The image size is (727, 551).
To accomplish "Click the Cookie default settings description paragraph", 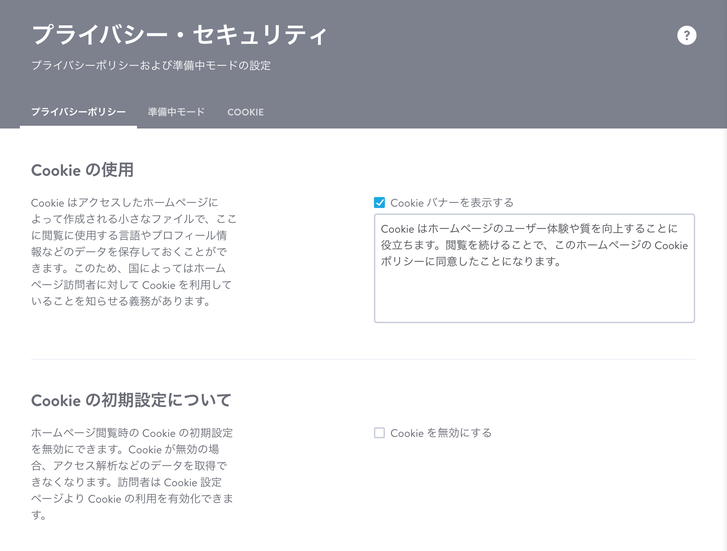I will [x=132, y=474].
